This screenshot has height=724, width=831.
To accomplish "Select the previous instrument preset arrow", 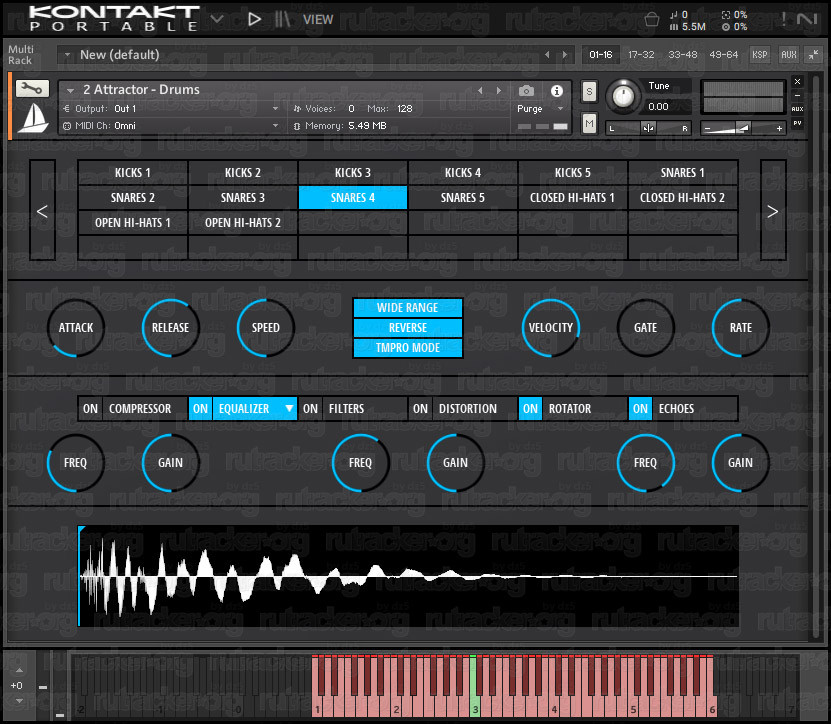I will tap(481, 91).
